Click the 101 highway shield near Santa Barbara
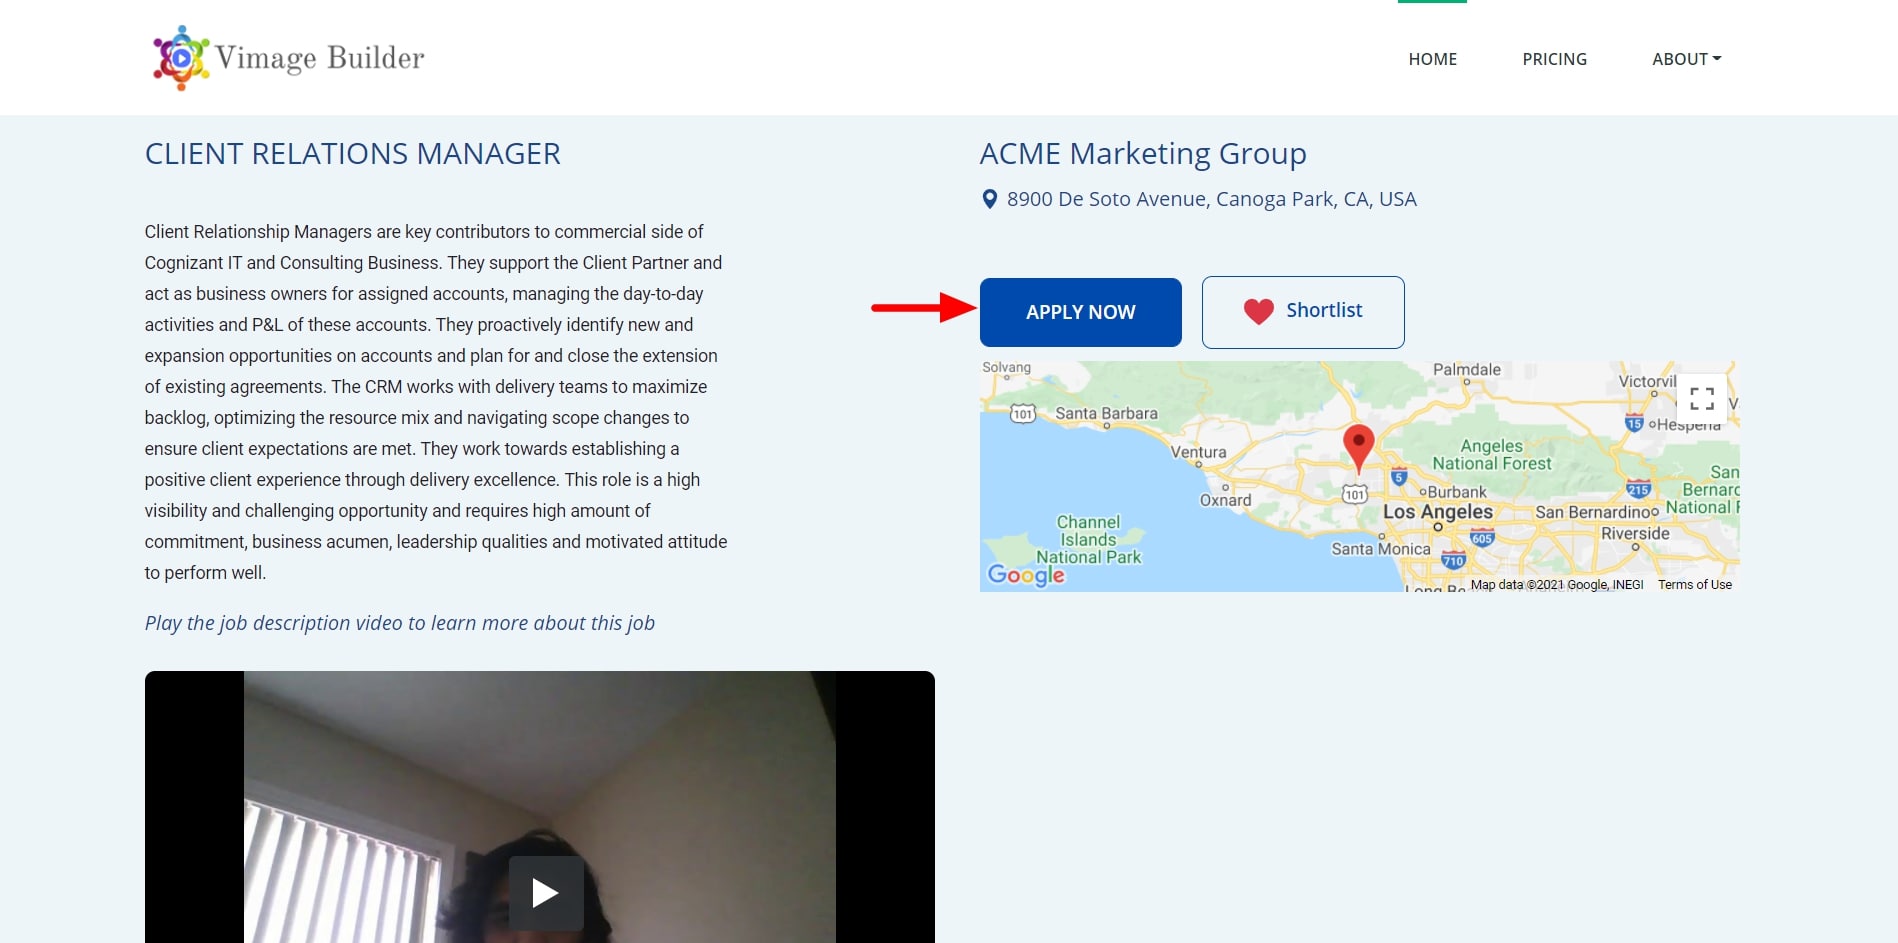Image resolution: width=1898 pixels, height=943 pixels. 1022,413
